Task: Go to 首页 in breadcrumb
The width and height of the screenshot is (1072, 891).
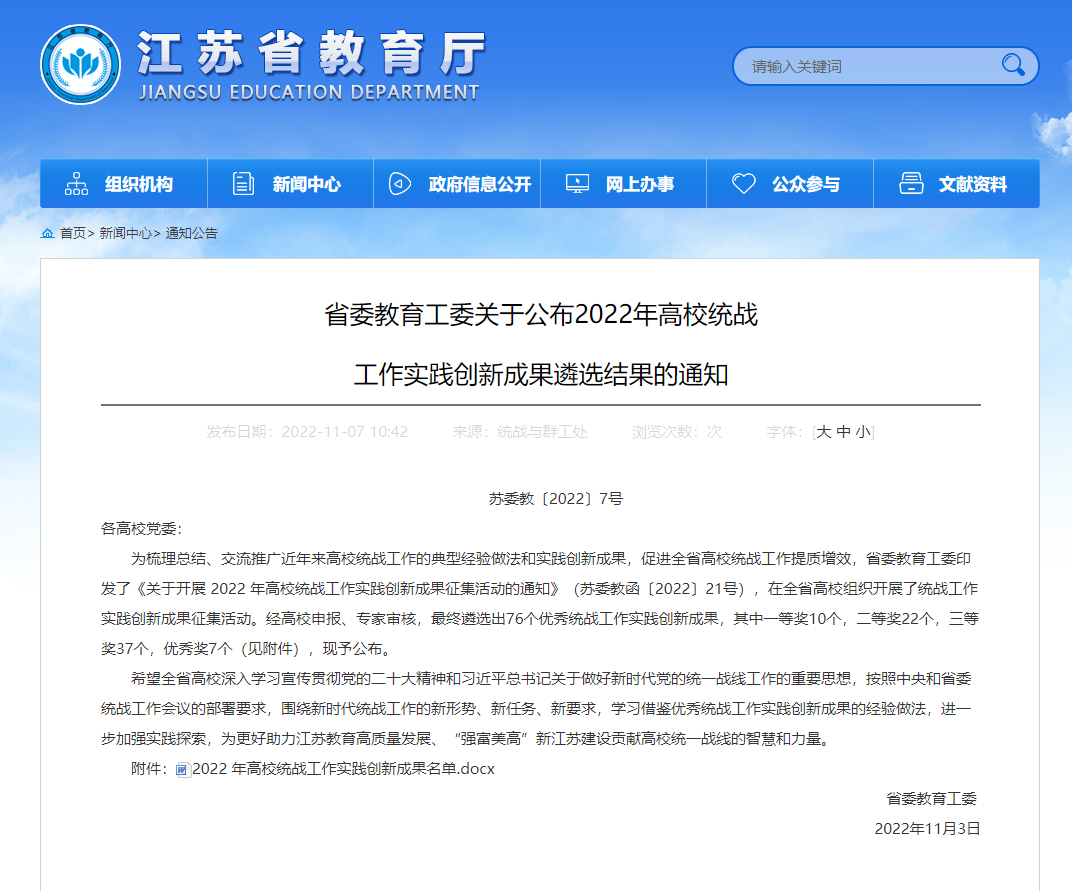Action: coord(72,233)
